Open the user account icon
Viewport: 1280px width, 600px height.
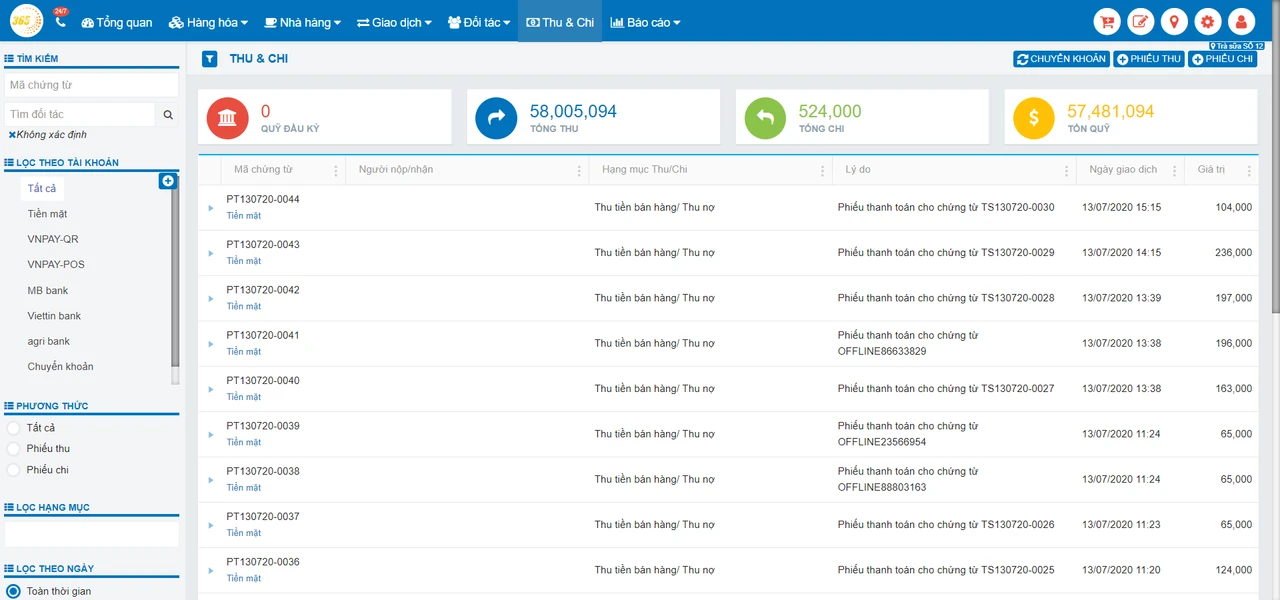click(x=1241, y=21)
